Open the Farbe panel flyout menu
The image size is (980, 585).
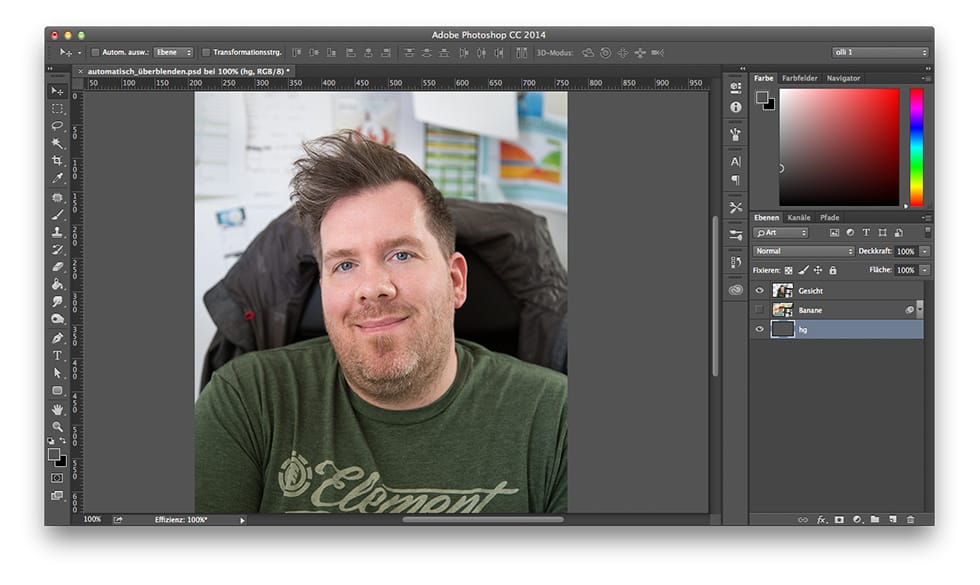927,79
